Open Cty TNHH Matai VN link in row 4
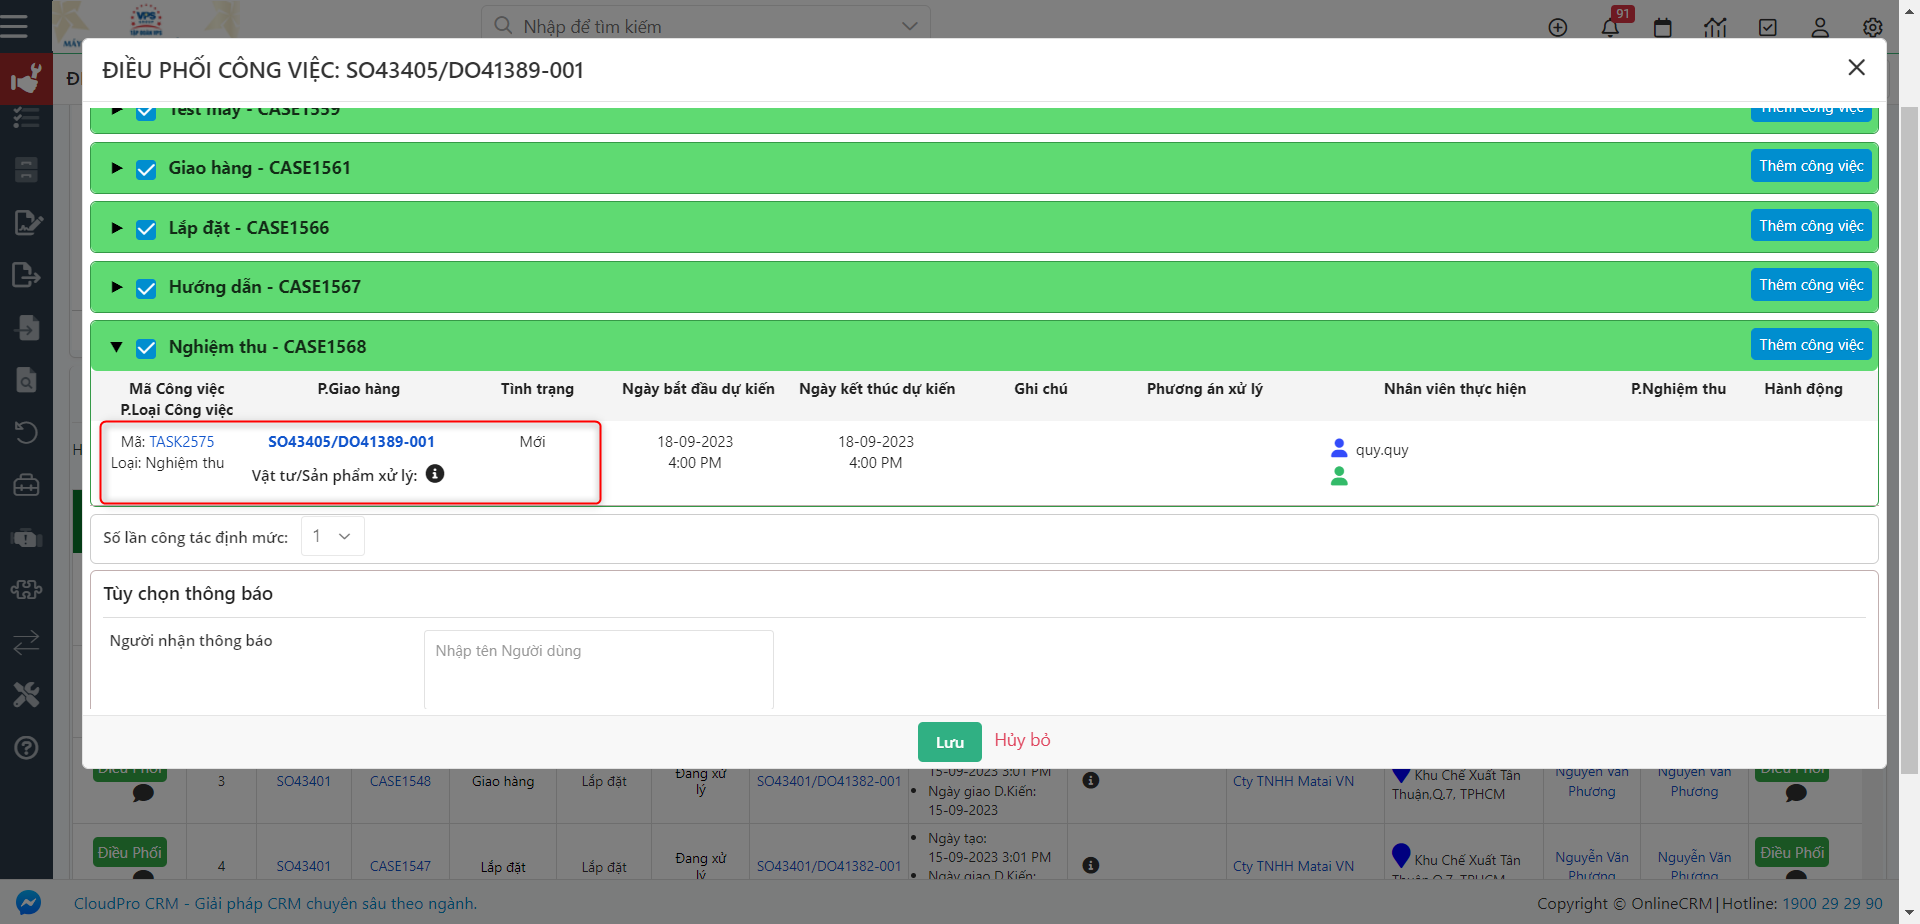The height and width of the screenshot is (924, 1920). pos(1293,866)
